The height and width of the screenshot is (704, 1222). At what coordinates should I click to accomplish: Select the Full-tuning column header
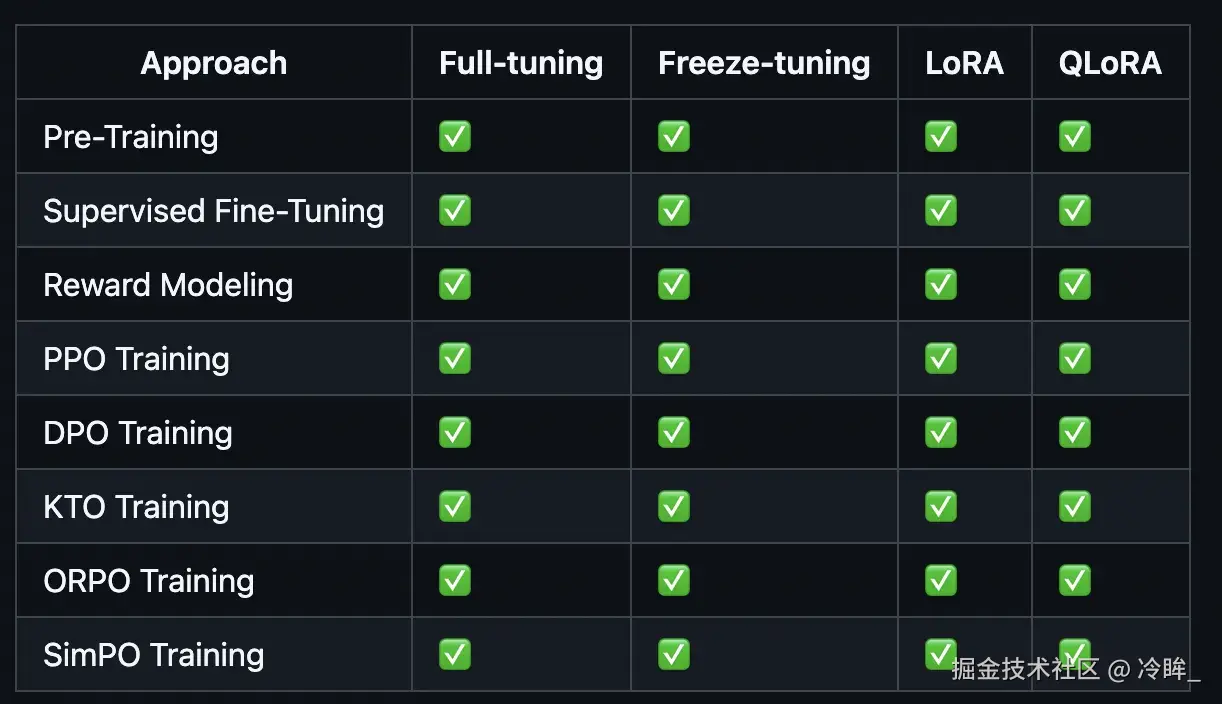tap(521, 63)
